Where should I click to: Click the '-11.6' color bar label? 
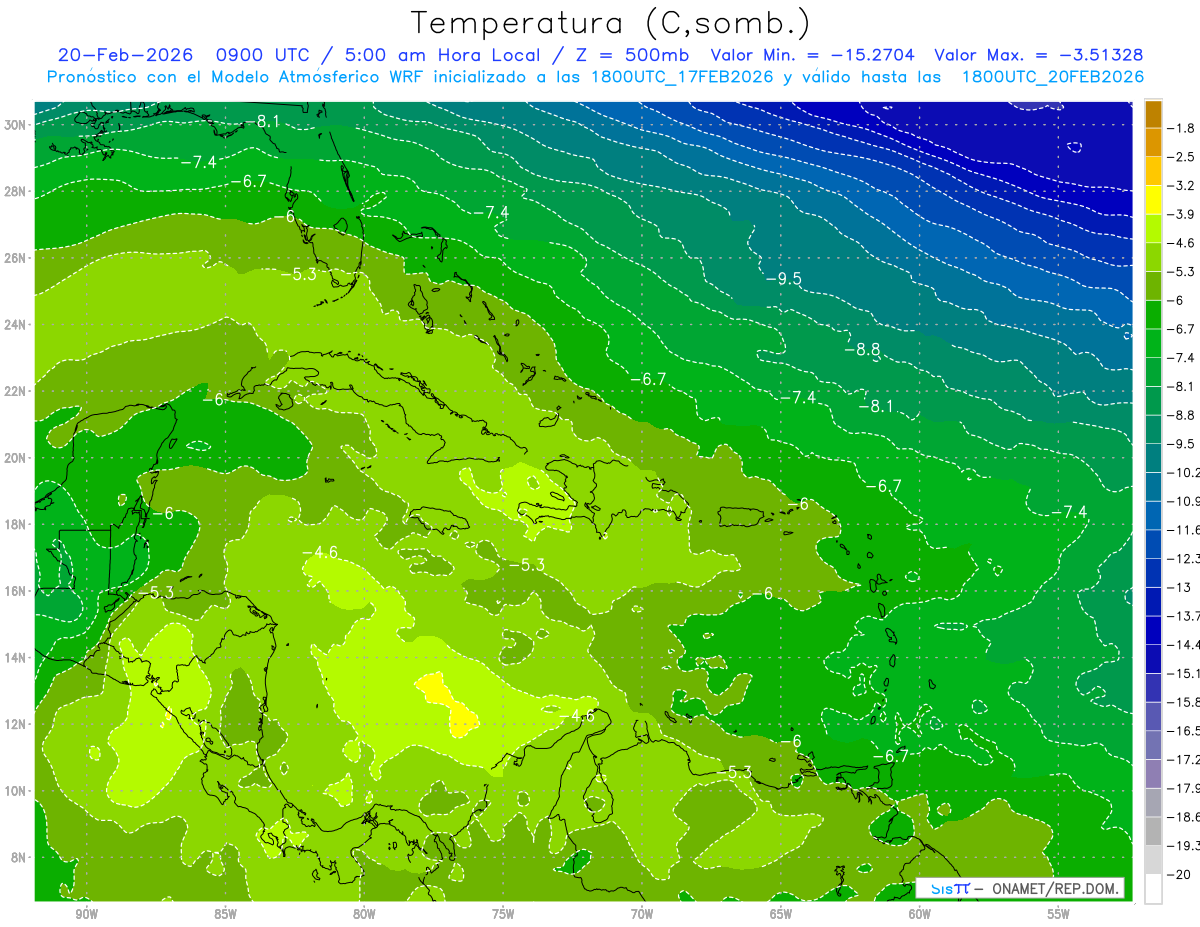pyautogui.click(x=1183, y=529)
